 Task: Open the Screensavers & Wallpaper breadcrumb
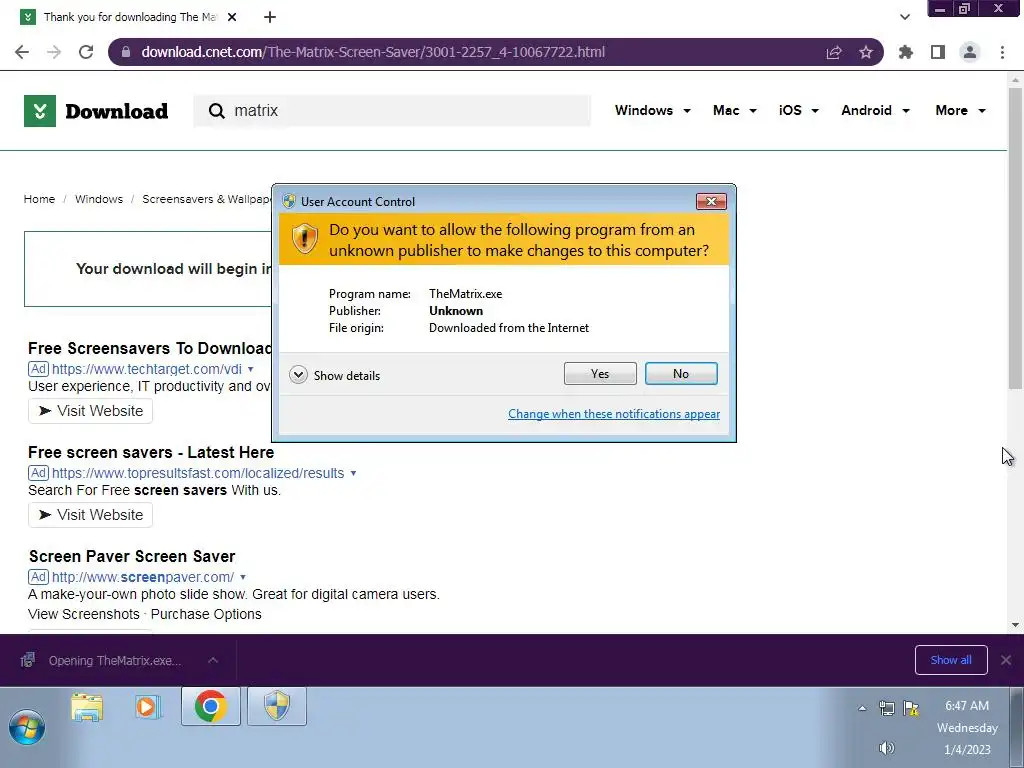(206, 199)
